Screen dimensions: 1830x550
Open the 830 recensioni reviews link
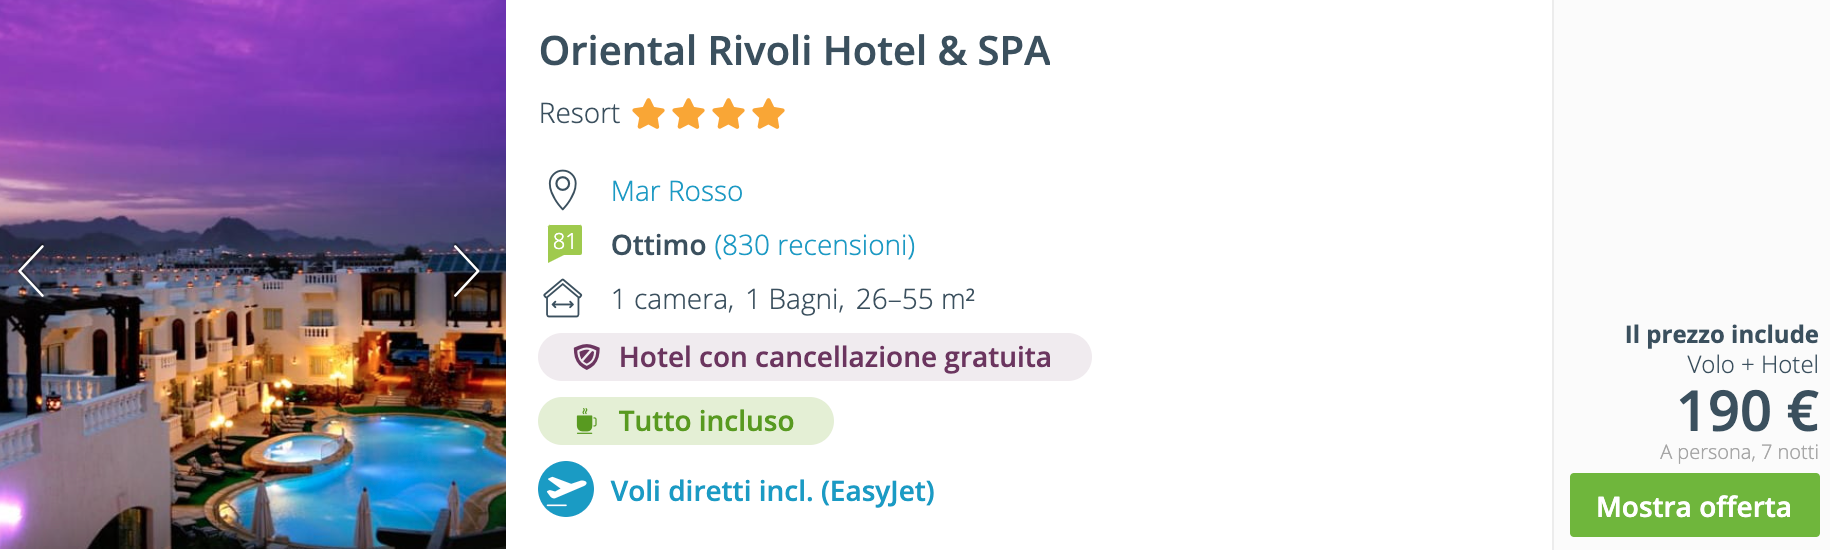815,245
